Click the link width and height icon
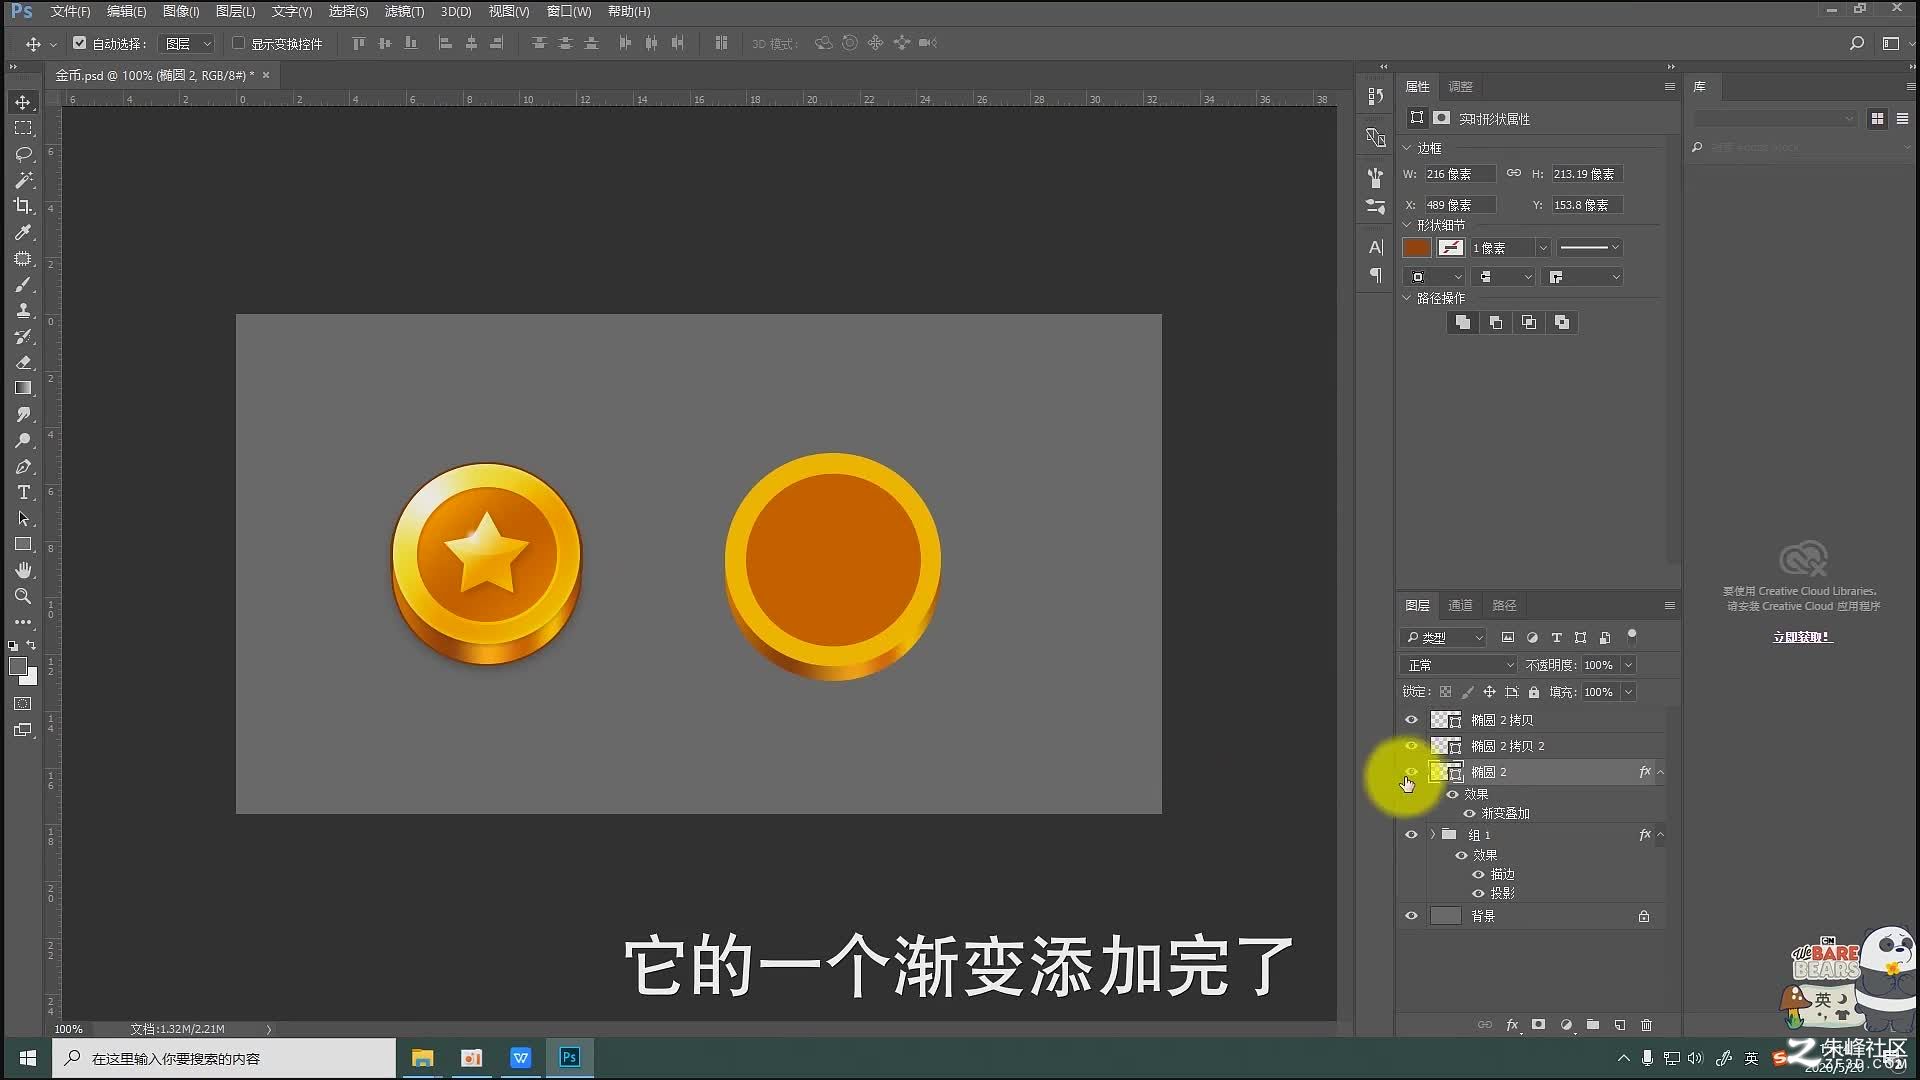 [x=1514, y=173]
